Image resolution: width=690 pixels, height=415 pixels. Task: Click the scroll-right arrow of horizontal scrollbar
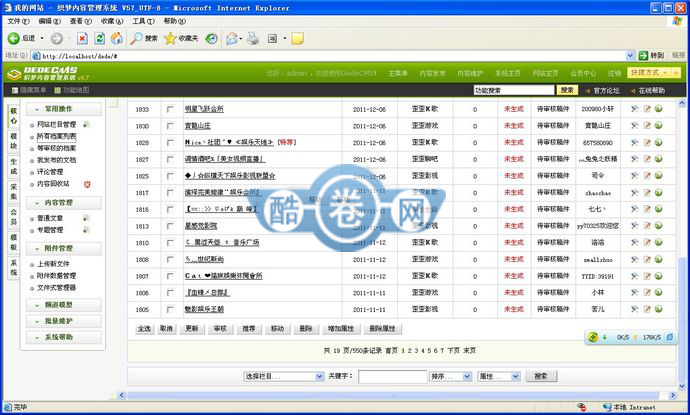[673, 395]
